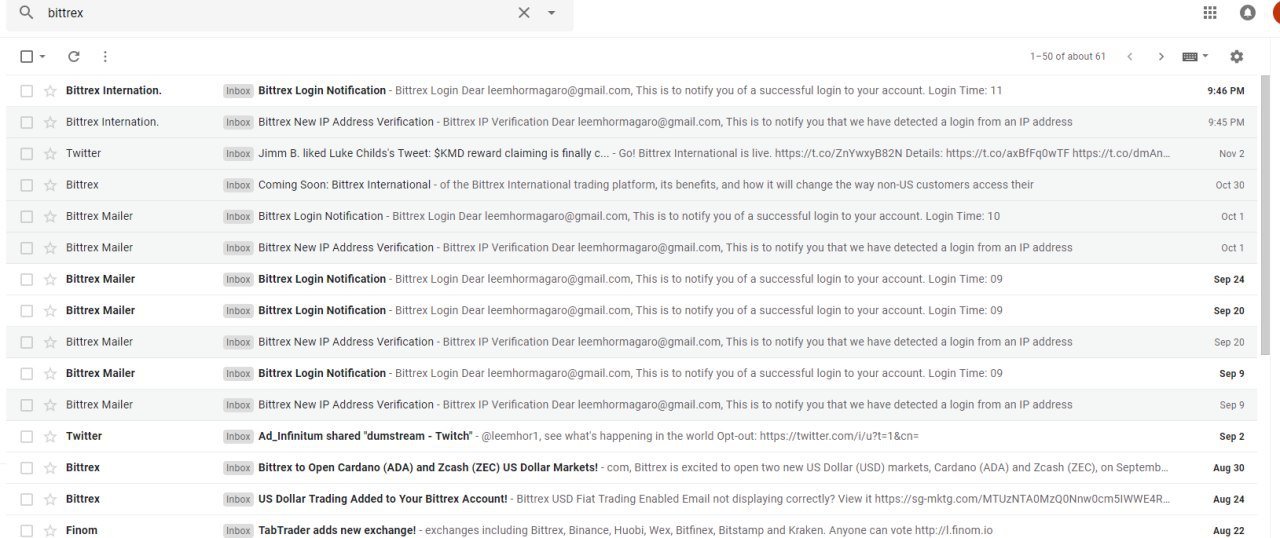Click the Aug 22 date
The height and width of the screenshot is (538, 1280).
click(1229, 530)
